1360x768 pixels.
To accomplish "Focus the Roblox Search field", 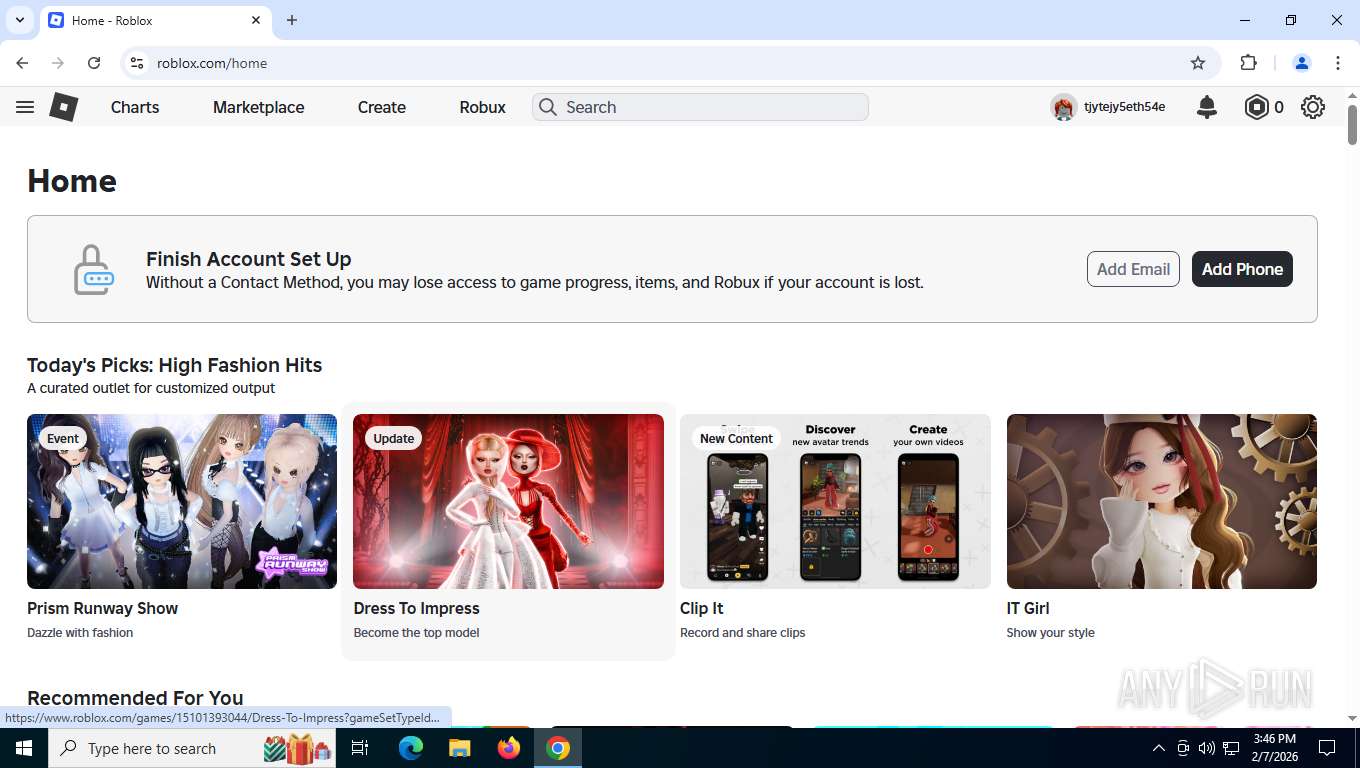I will tap(700, 107).
